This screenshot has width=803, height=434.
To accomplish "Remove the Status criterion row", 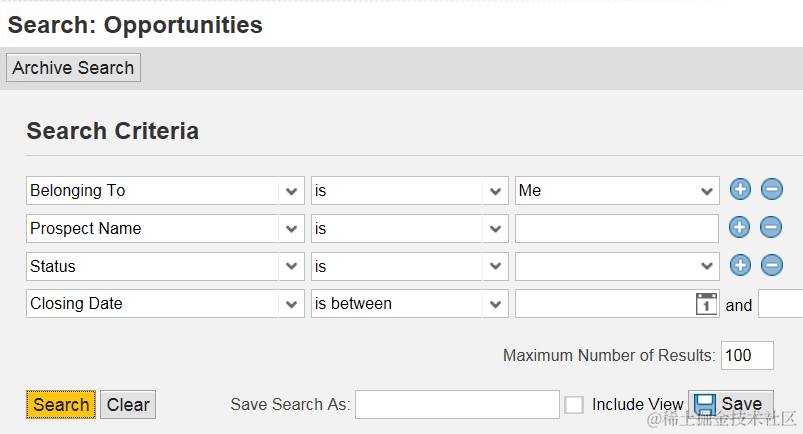I will point(771,266).
